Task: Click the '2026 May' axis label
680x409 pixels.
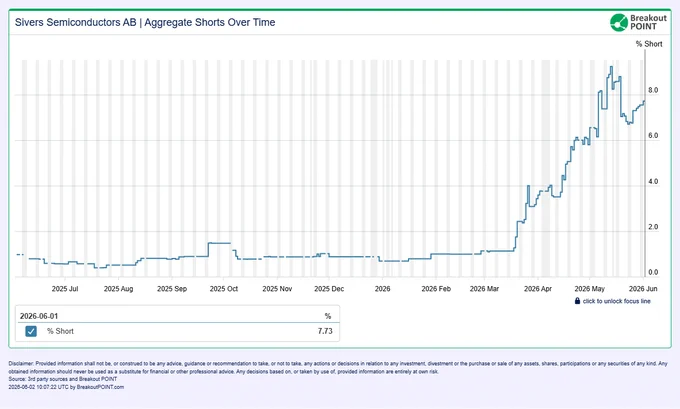Action: pyautogui.click(x=590, y=289)
